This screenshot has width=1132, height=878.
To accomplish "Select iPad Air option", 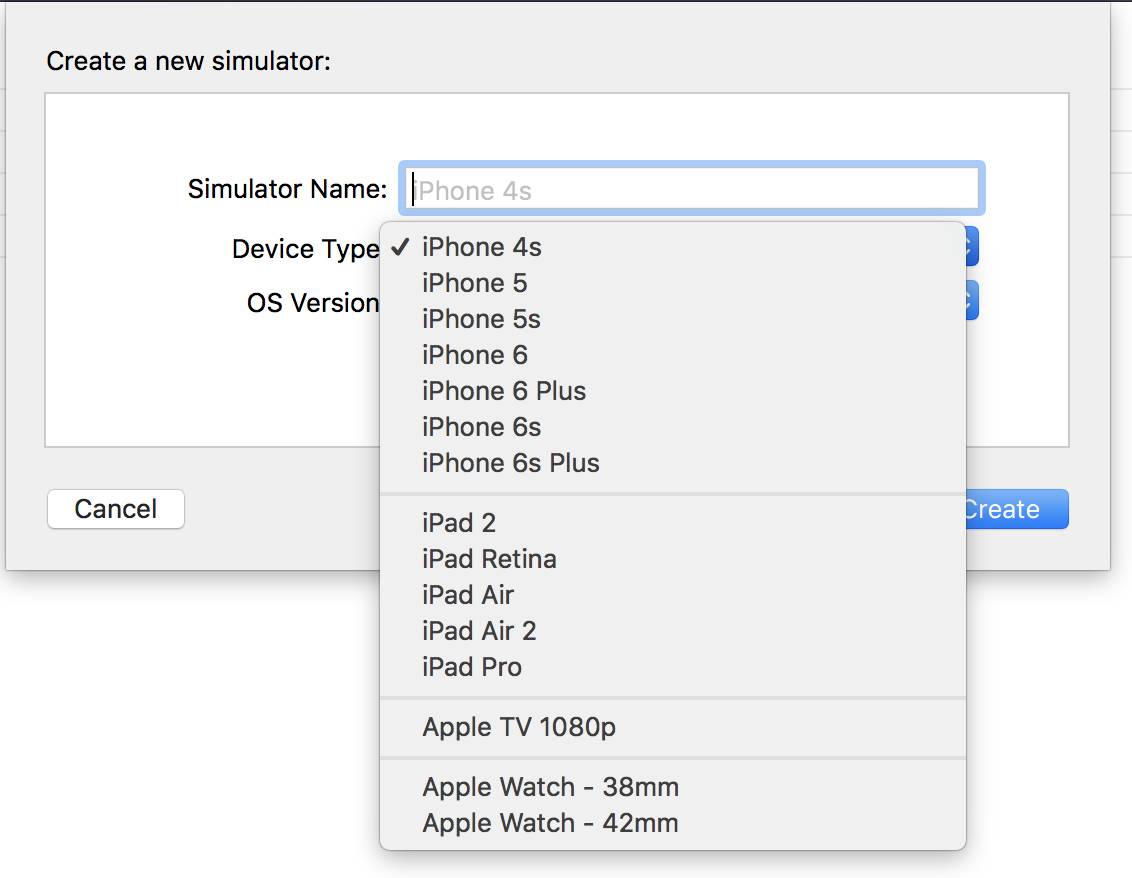I will 673,595.
